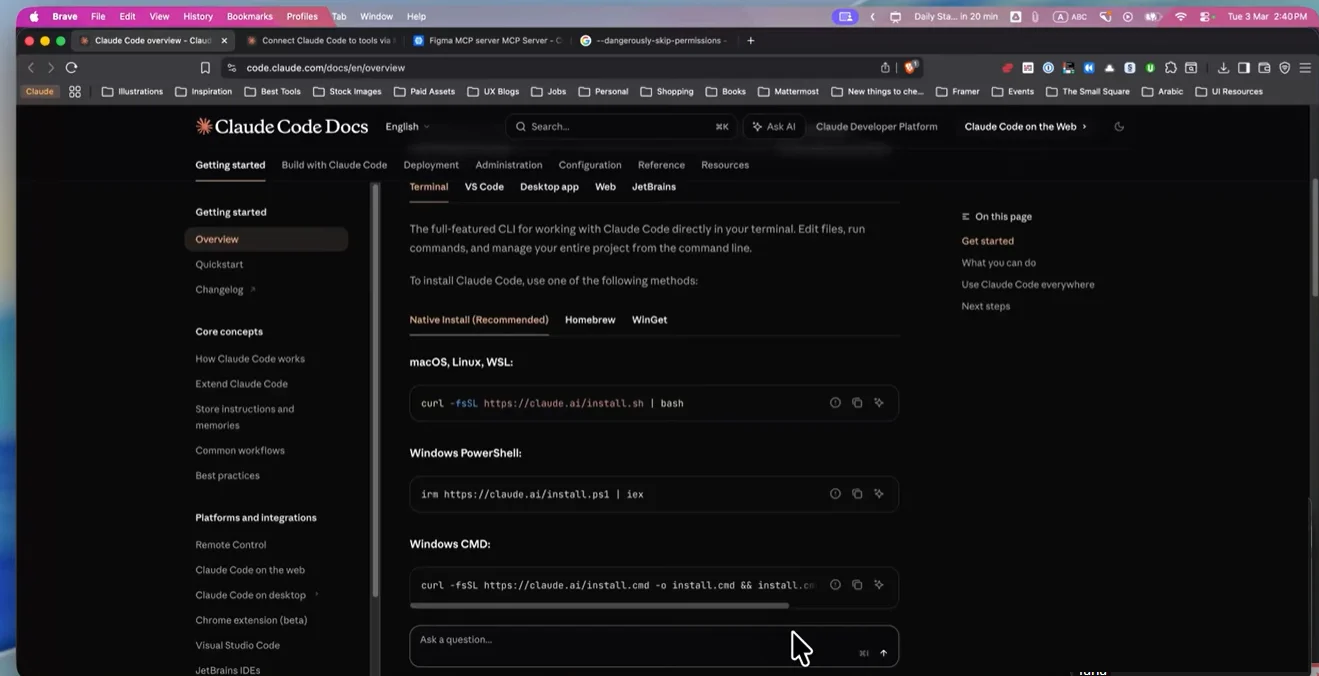Switch to the Desktop app tab
Viewport: 1319px width, 676px height.
(x=549, y=187)
